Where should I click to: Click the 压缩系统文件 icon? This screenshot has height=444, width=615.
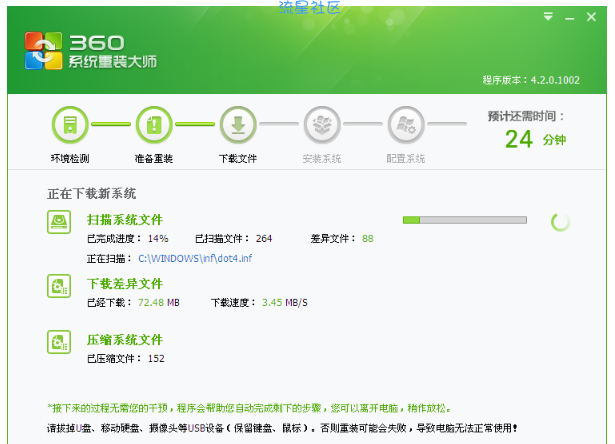tap(59, 342)
